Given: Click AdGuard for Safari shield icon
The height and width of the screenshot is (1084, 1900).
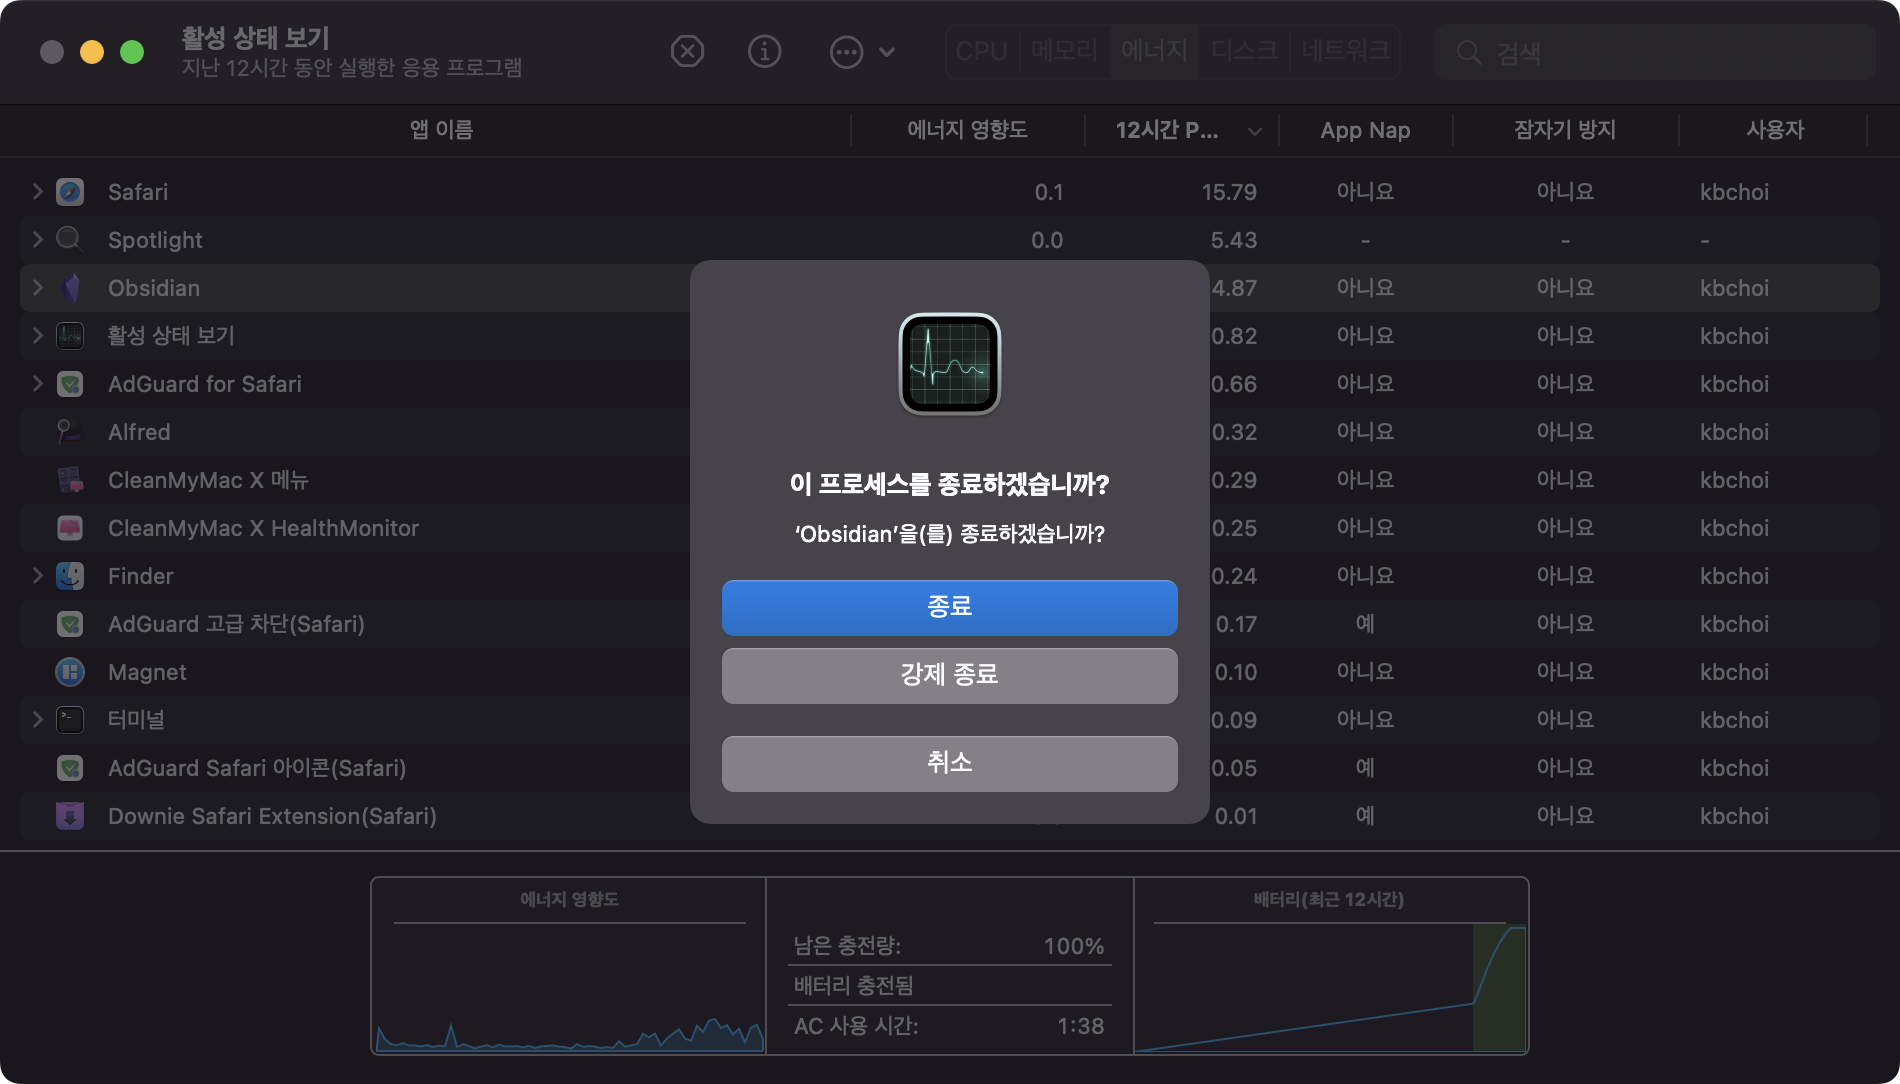Looking at the screenshot, I should 70,383.
